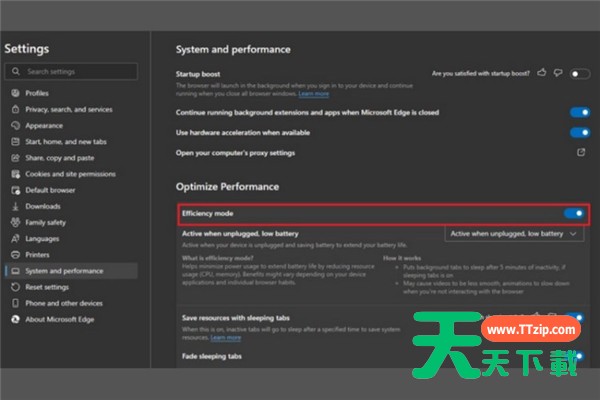Click Learn more link under Startup boost
This screenshot has width=600, height=400.
pyautogui.click(x=313, y=94)
